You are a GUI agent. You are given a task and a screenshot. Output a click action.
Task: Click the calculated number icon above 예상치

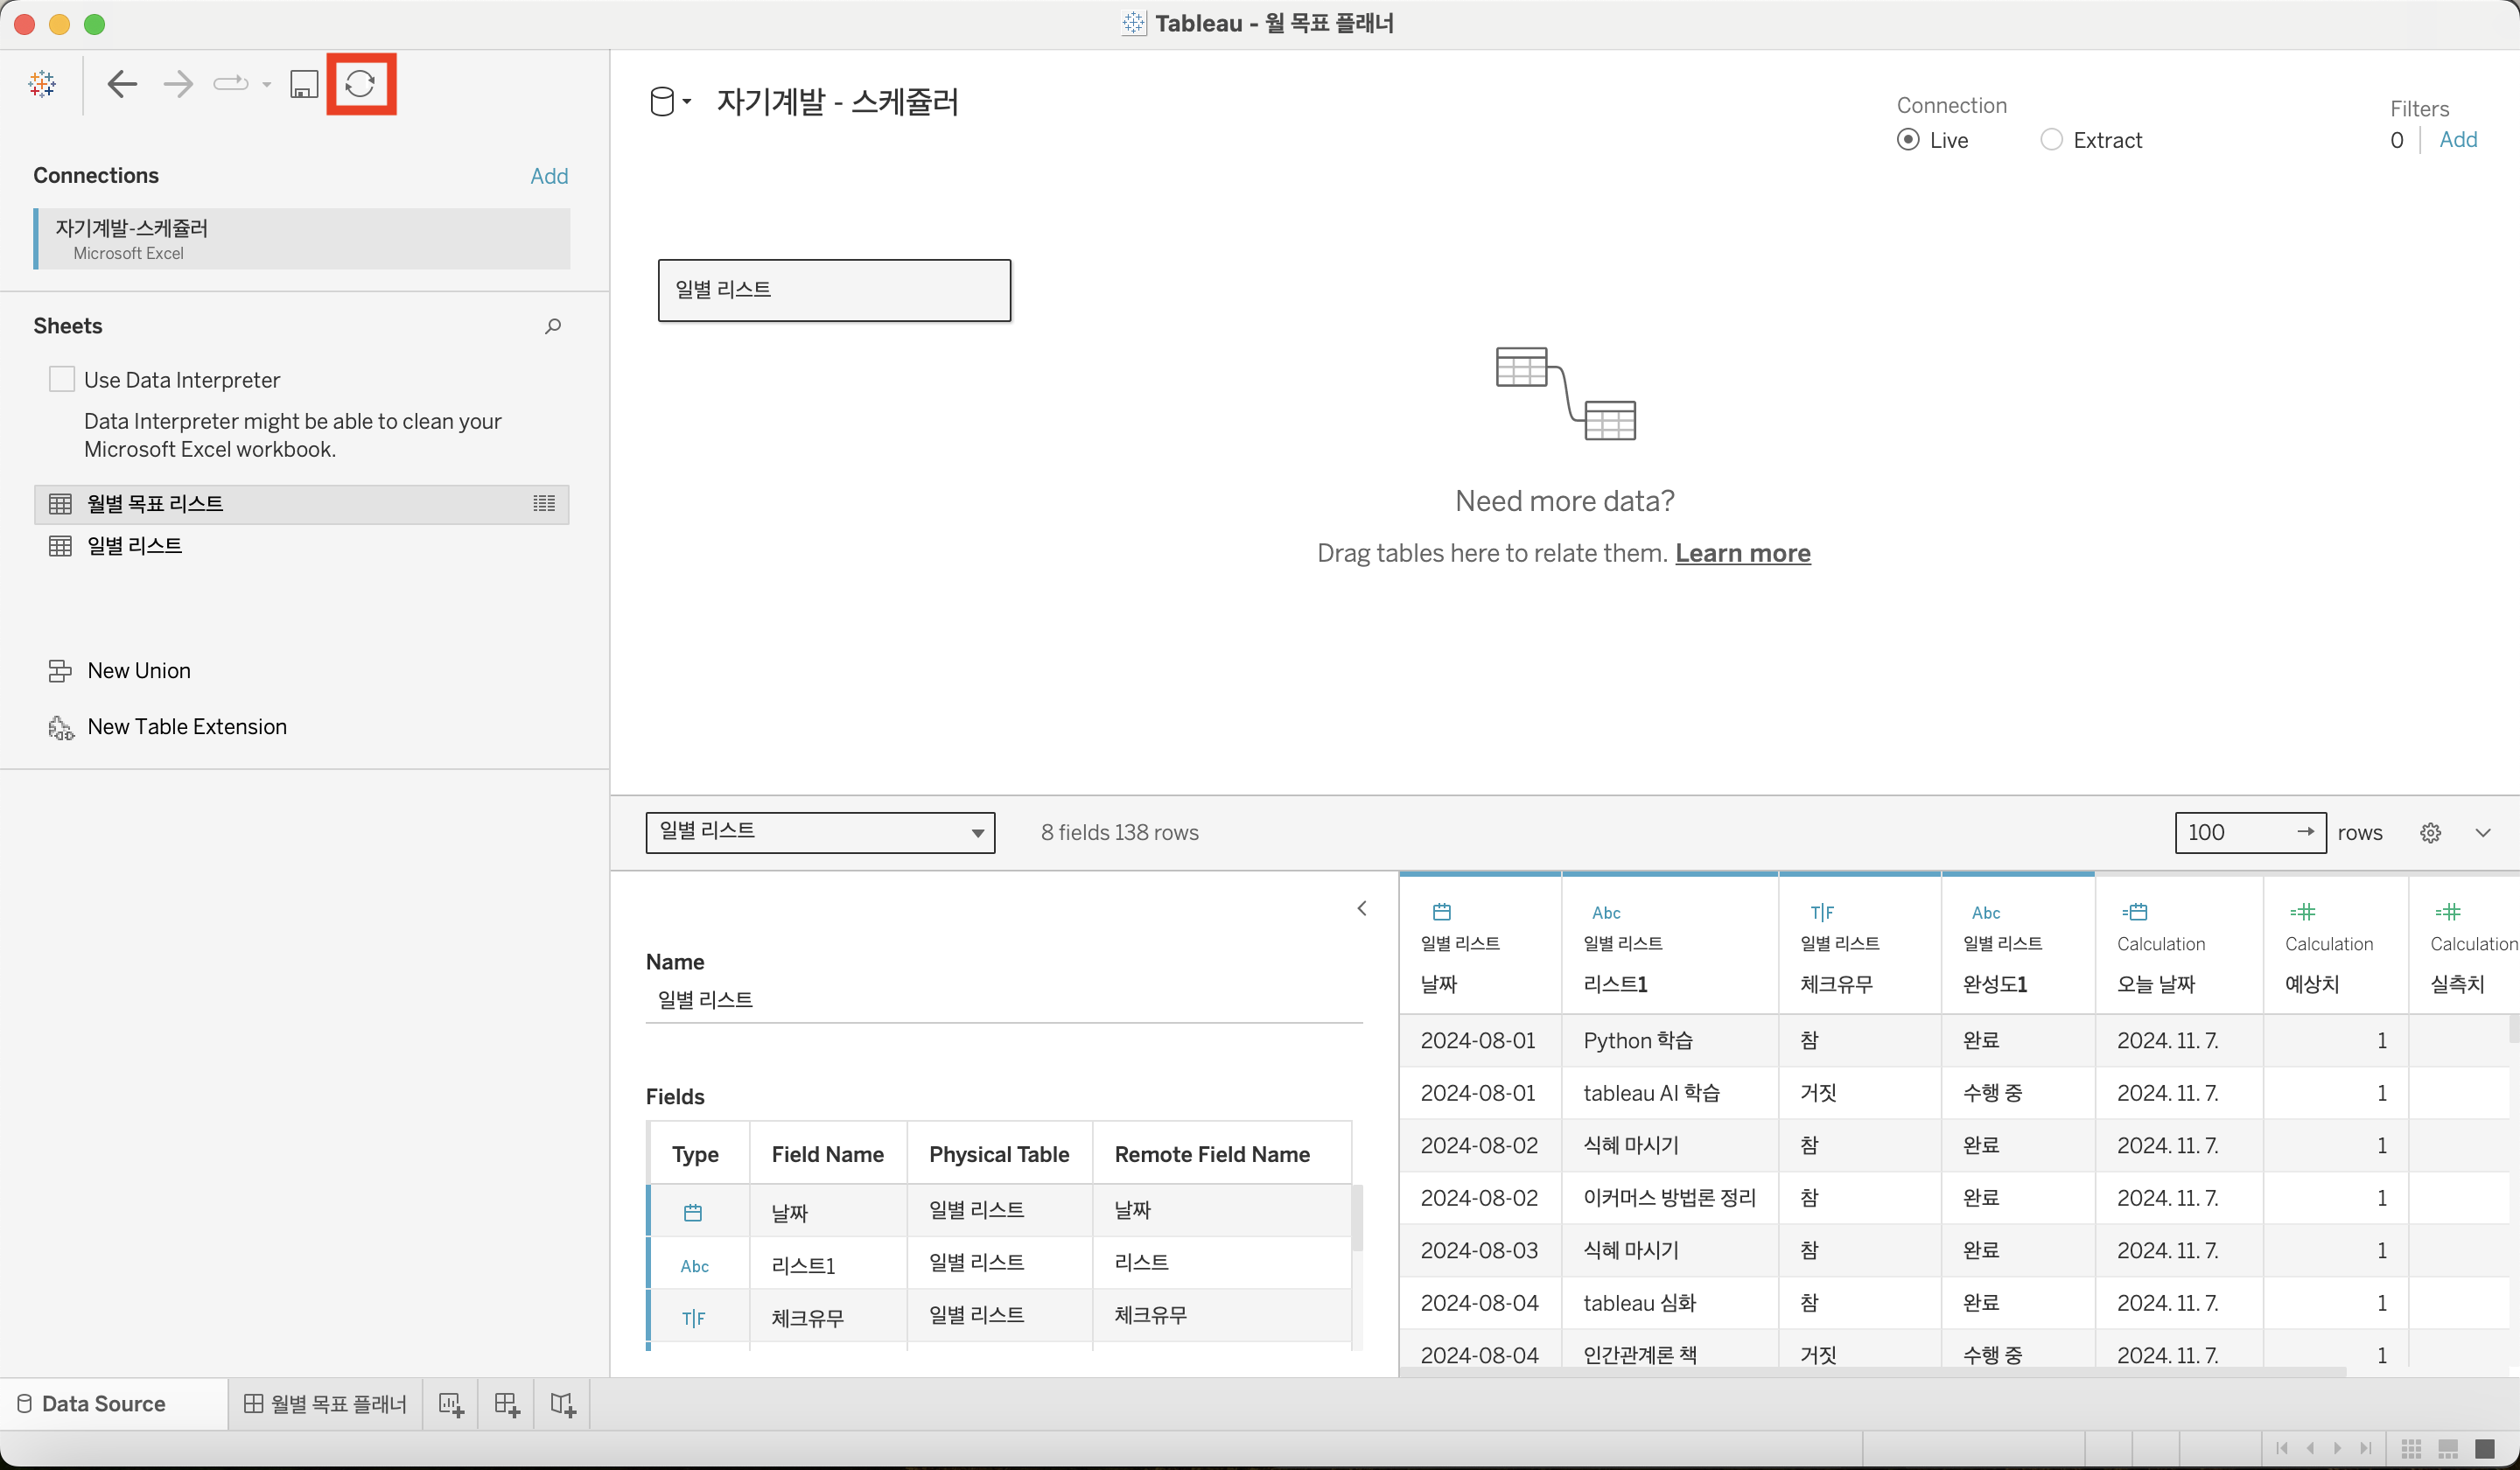click(2303, 912)
